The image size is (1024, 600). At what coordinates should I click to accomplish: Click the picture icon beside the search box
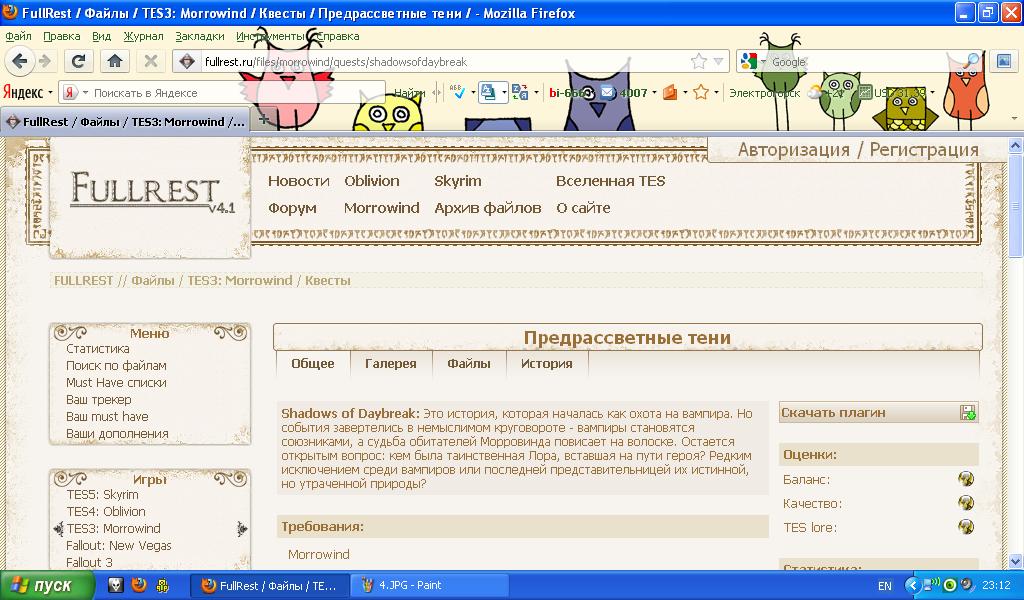(x=1004, y=61)
